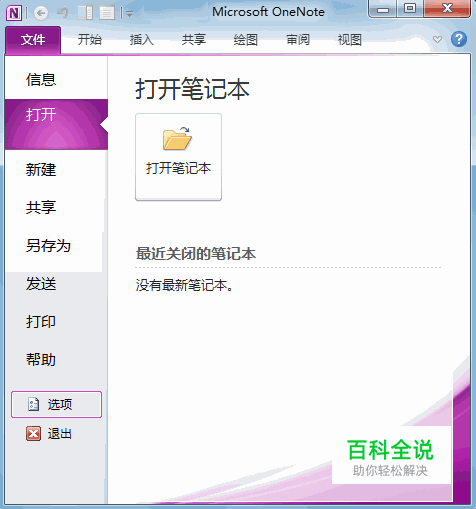
Task: Maximize the OneNote window
Action: pyautogui.click(x=410, y=9)
